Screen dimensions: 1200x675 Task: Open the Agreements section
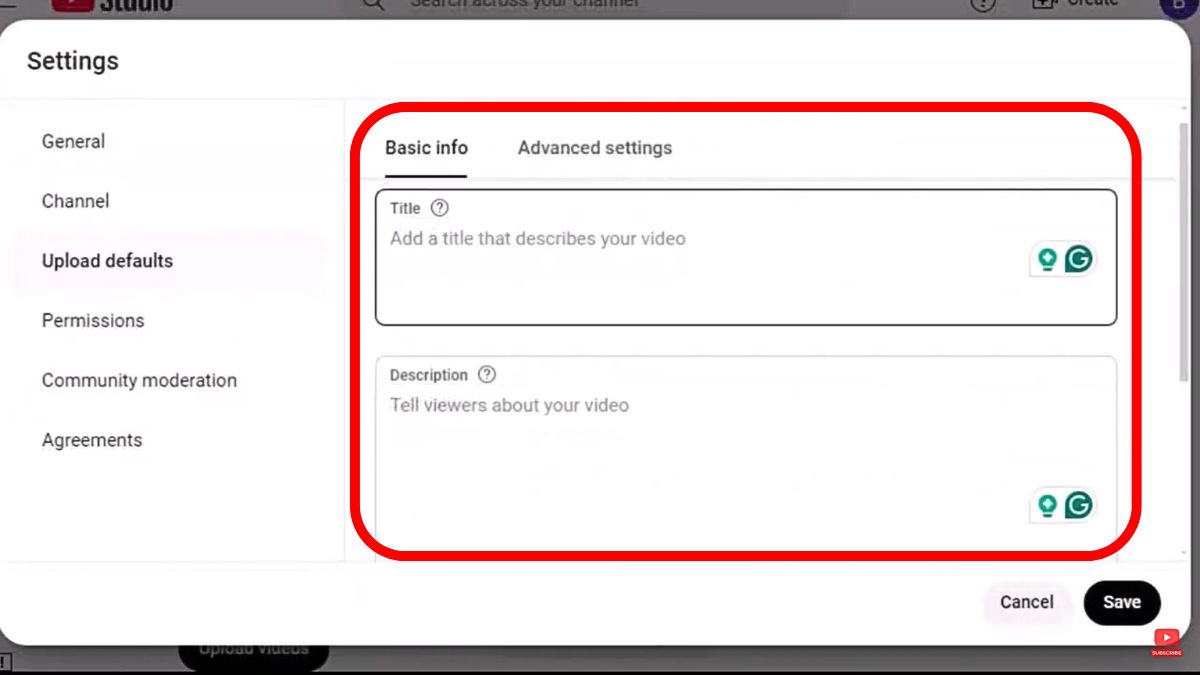point(92,441)
